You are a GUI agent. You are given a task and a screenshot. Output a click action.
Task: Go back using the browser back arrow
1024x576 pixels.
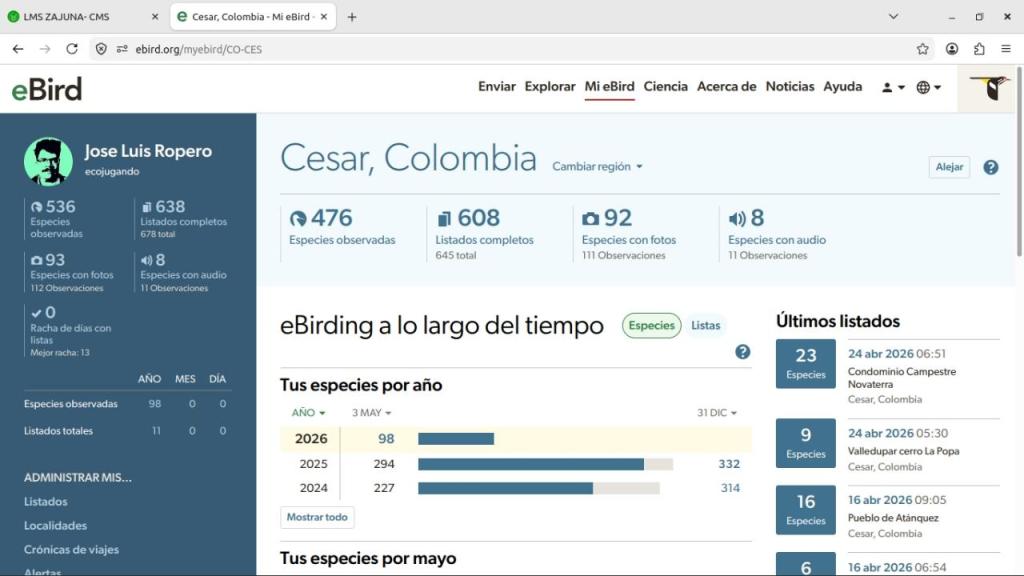pyautogui.click(x=18, y=49)
